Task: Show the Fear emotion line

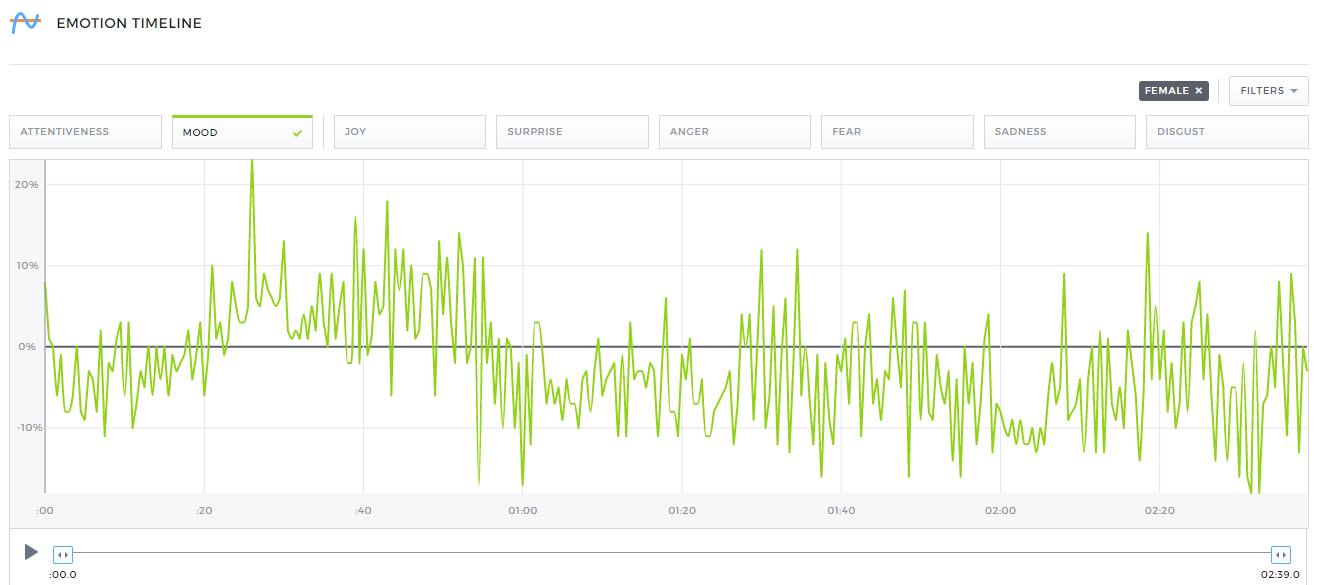Action: point(897,132)
